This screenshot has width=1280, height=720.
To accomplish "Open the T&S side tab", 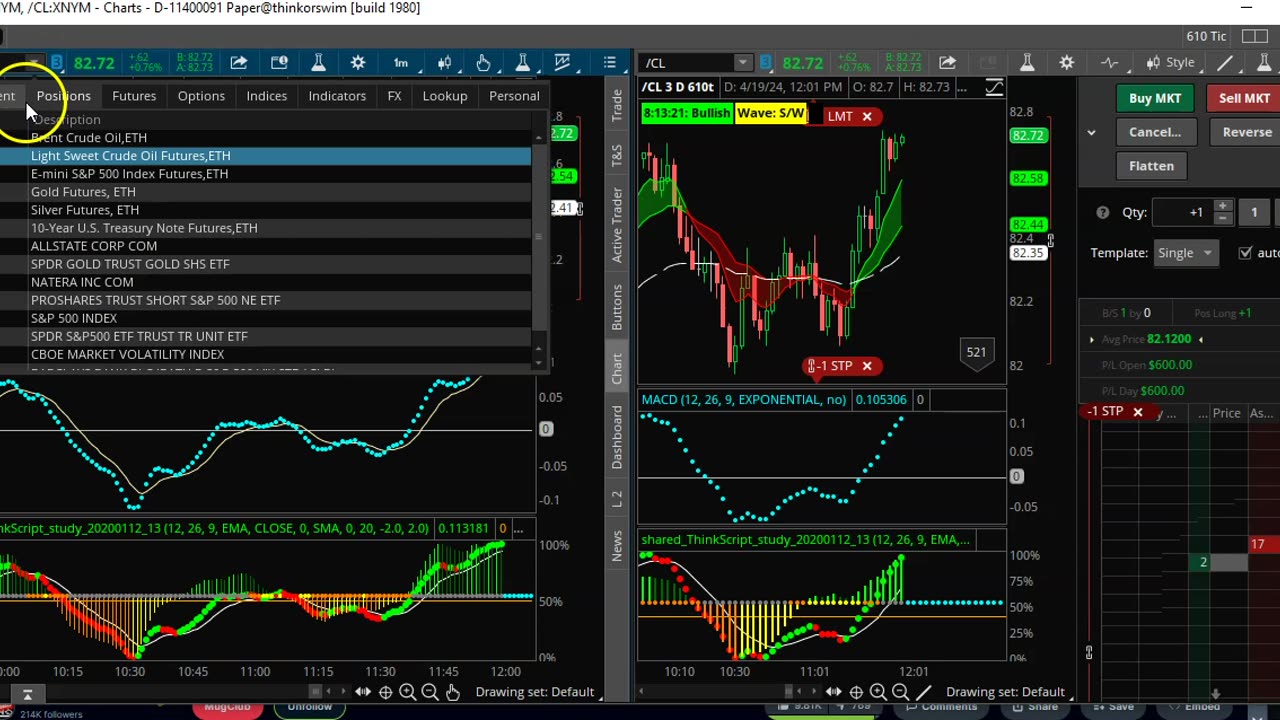I will 617,155.
